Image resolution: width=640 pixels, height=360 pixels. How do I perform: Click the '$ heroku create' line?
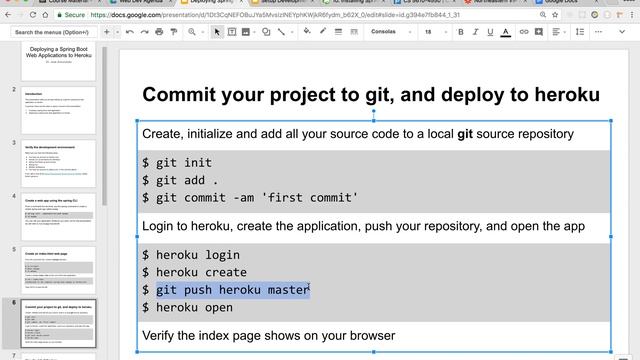coord(194,272)
